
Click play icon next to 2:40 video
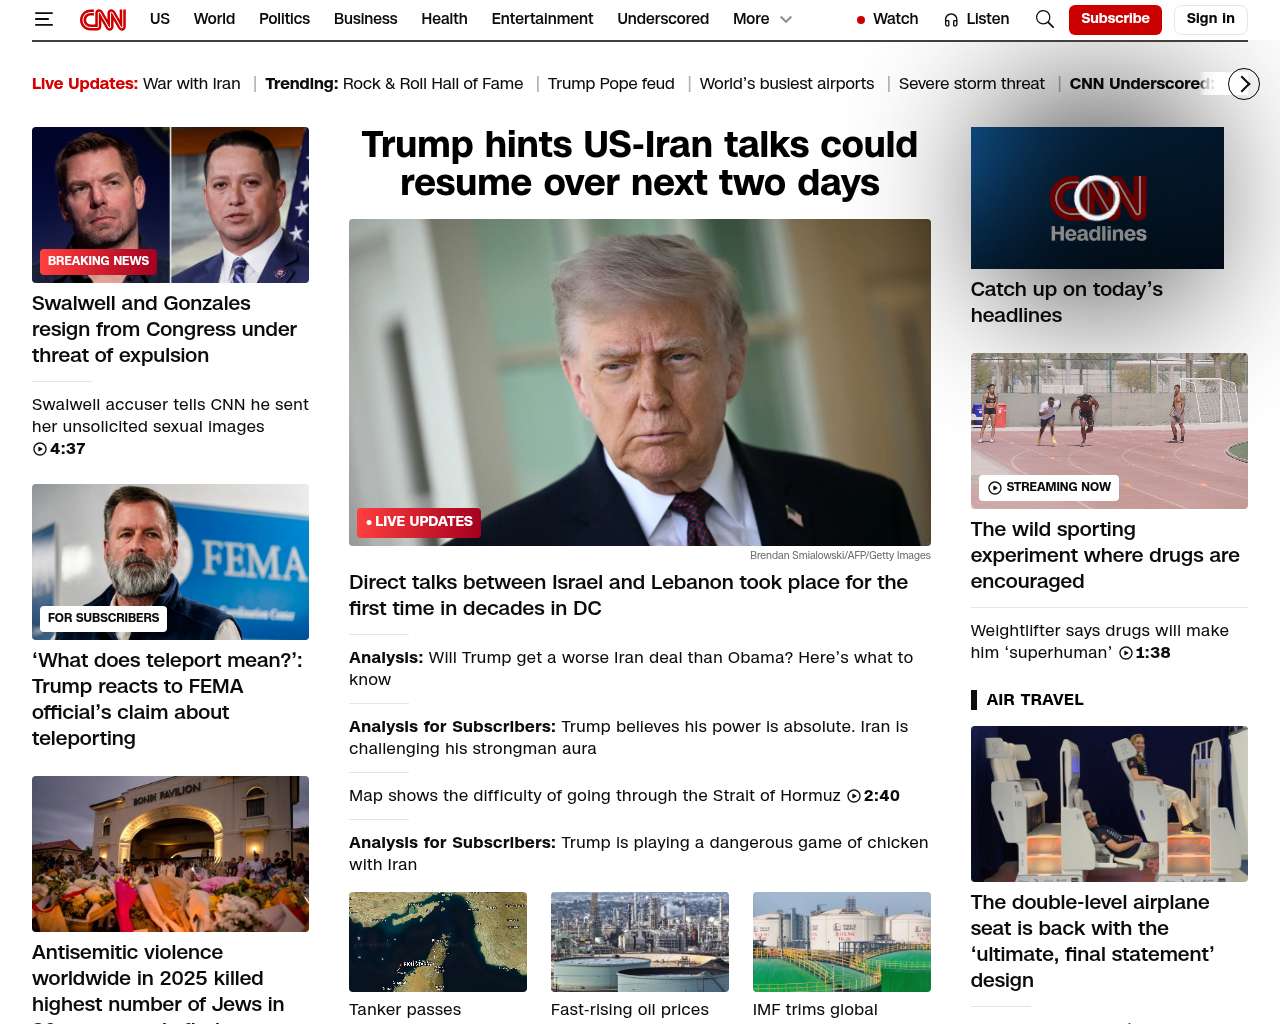854,796
